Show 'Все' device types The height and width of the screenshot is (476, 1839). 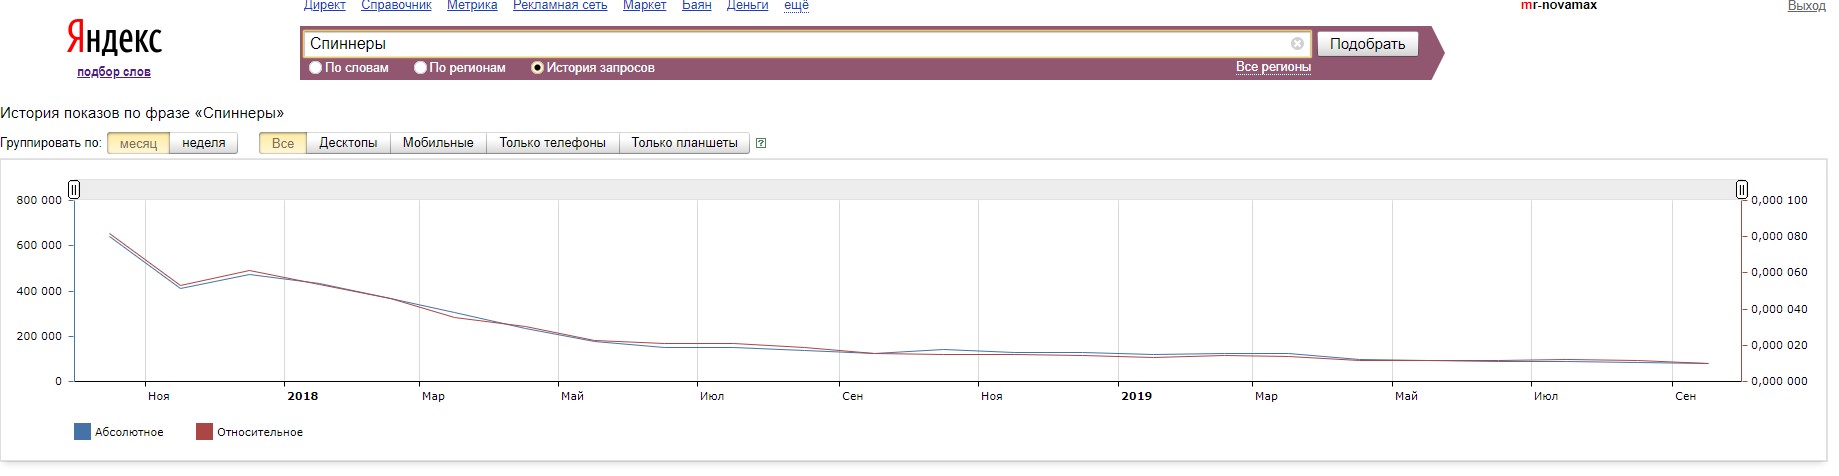coord(283,143)
